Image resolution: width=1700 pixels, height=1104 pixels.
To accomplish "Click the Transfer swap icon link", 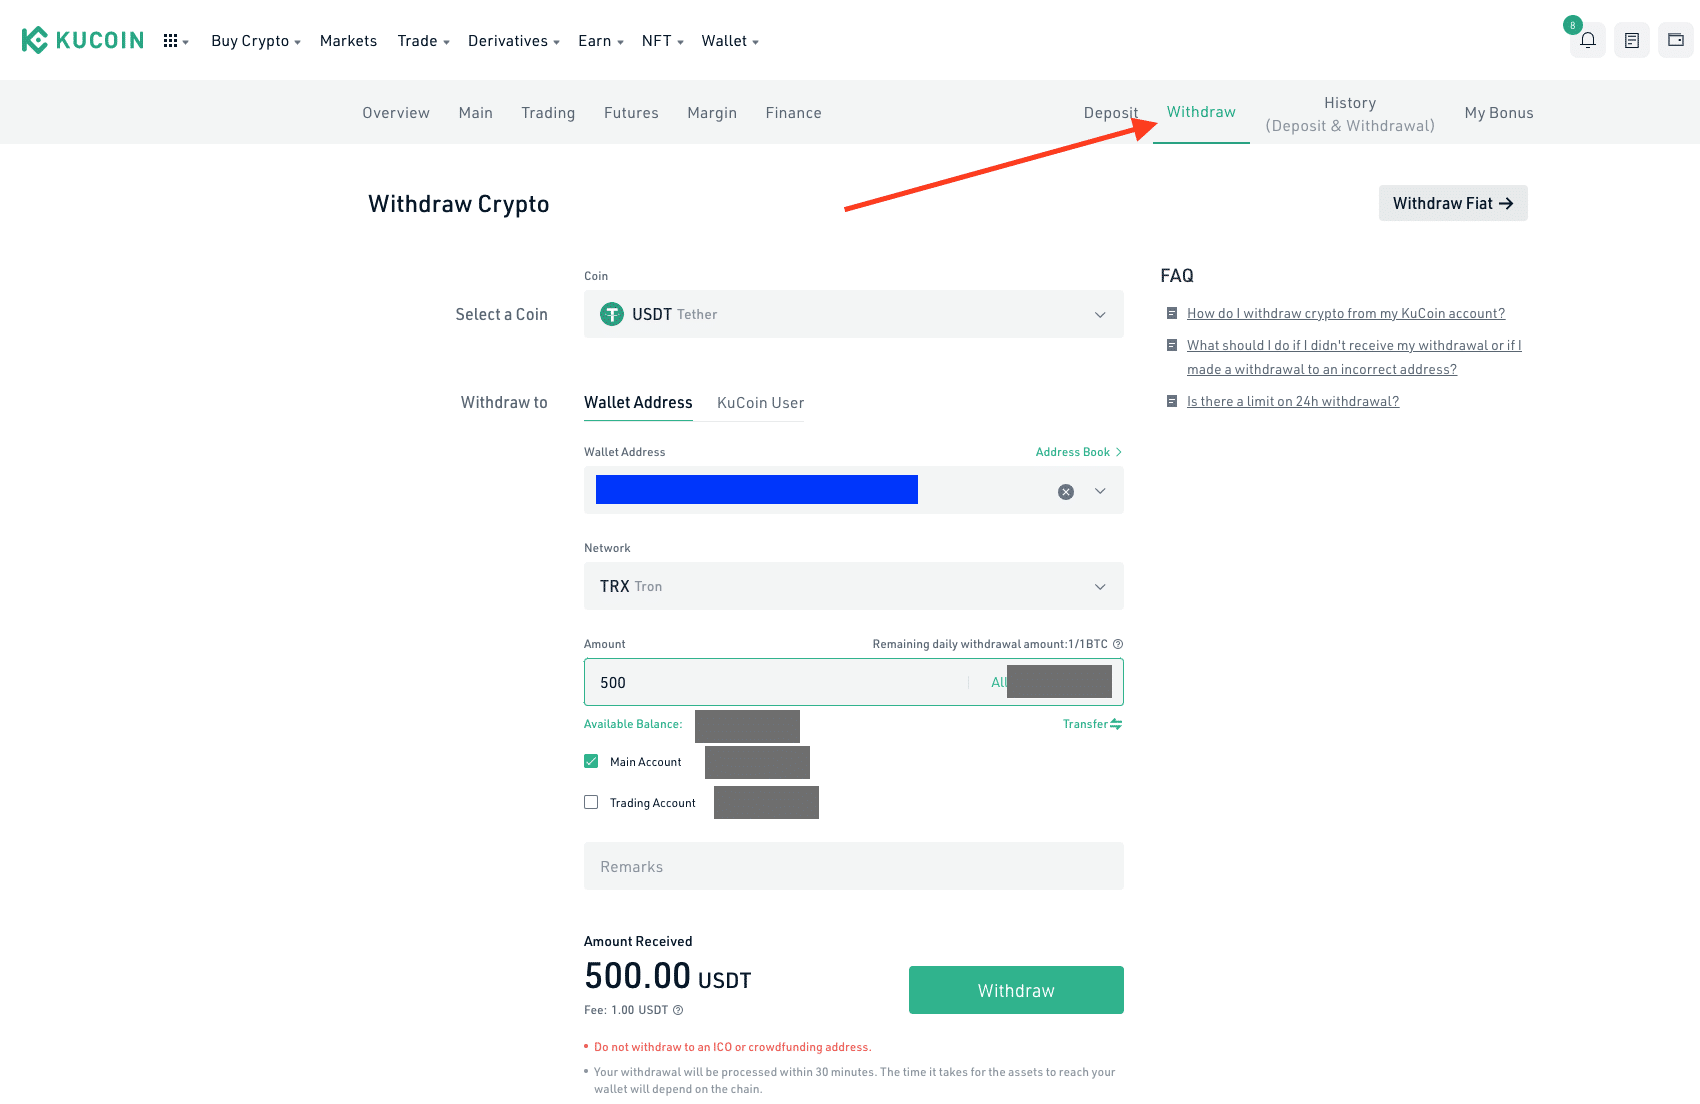I will coord(1092,724).
